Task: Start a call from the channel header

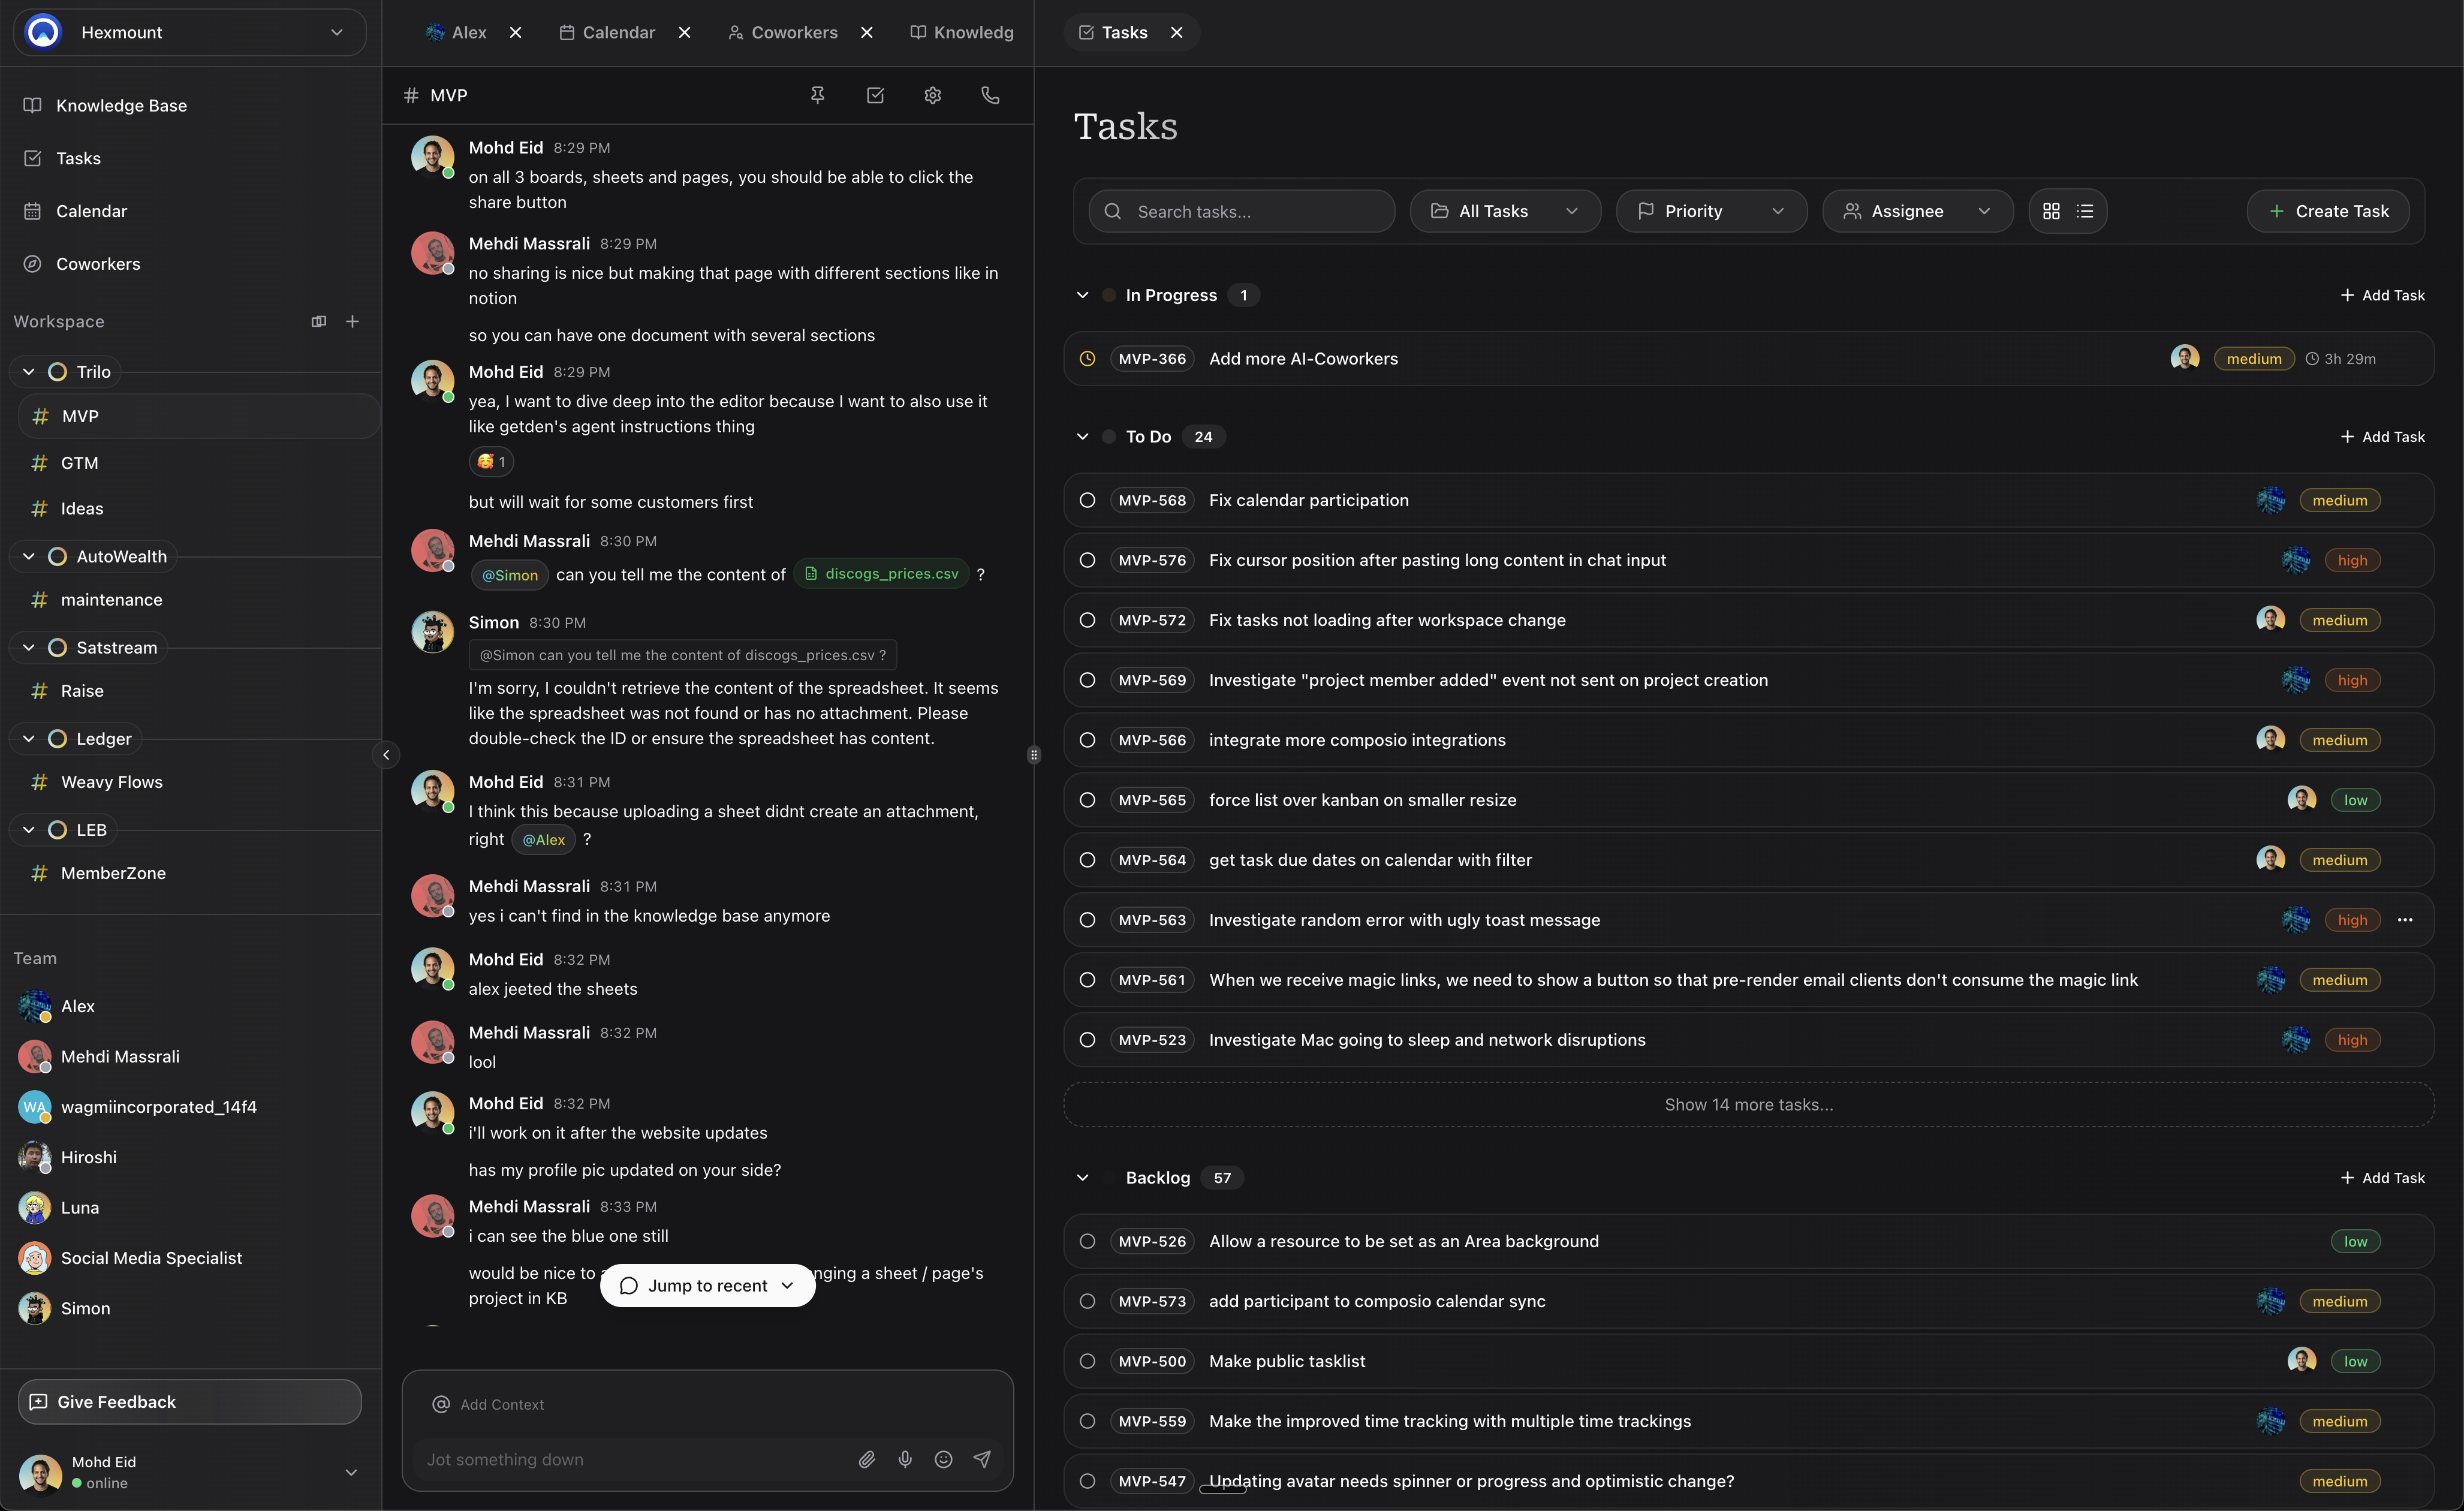Action: [x=989, y=95]
